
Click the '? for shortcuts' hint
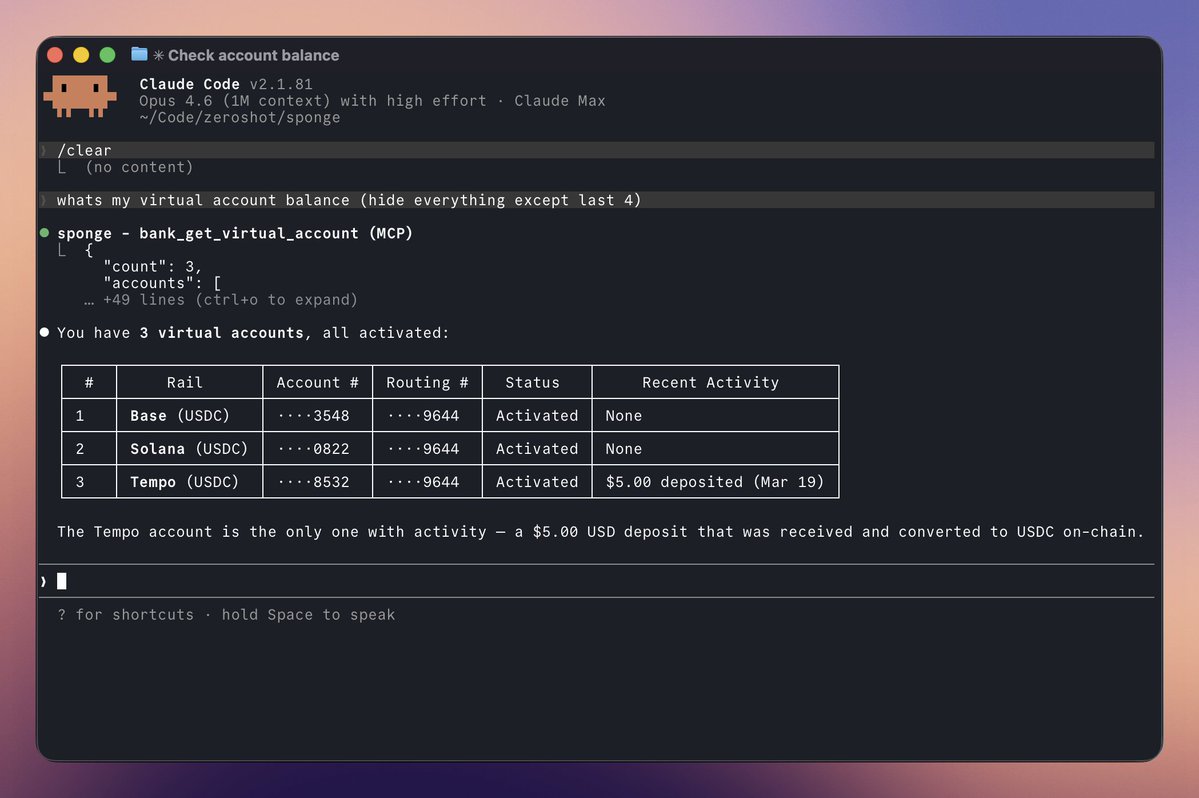tap(125, 615)
